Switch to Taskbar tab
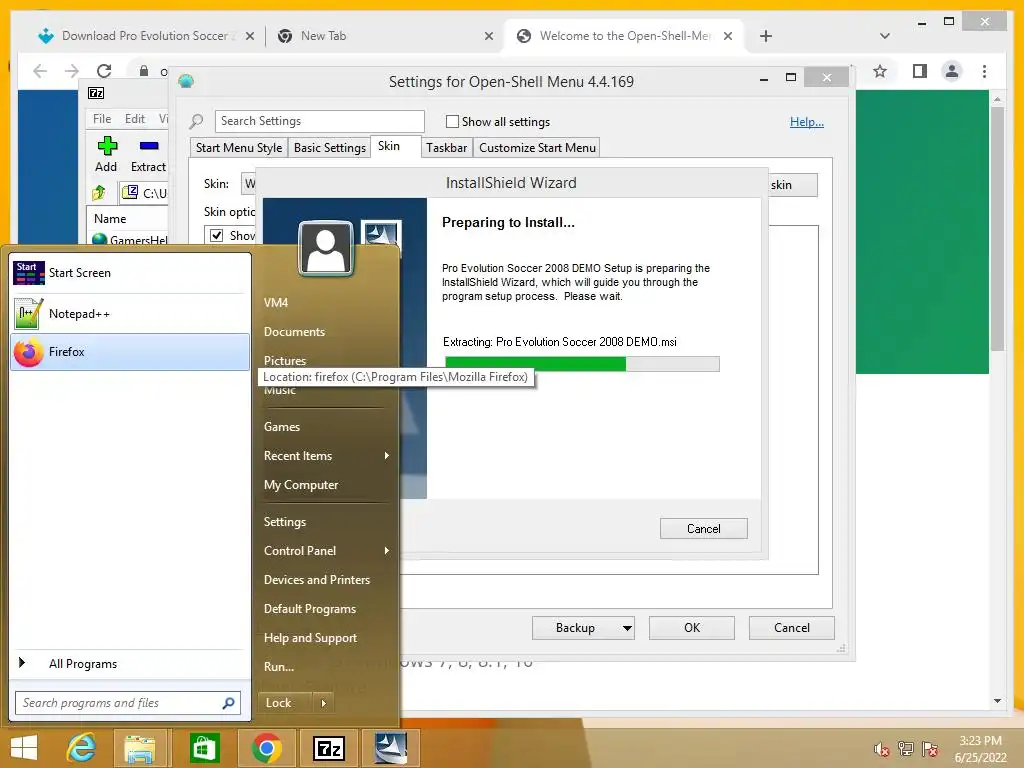 tap(447, 148)
